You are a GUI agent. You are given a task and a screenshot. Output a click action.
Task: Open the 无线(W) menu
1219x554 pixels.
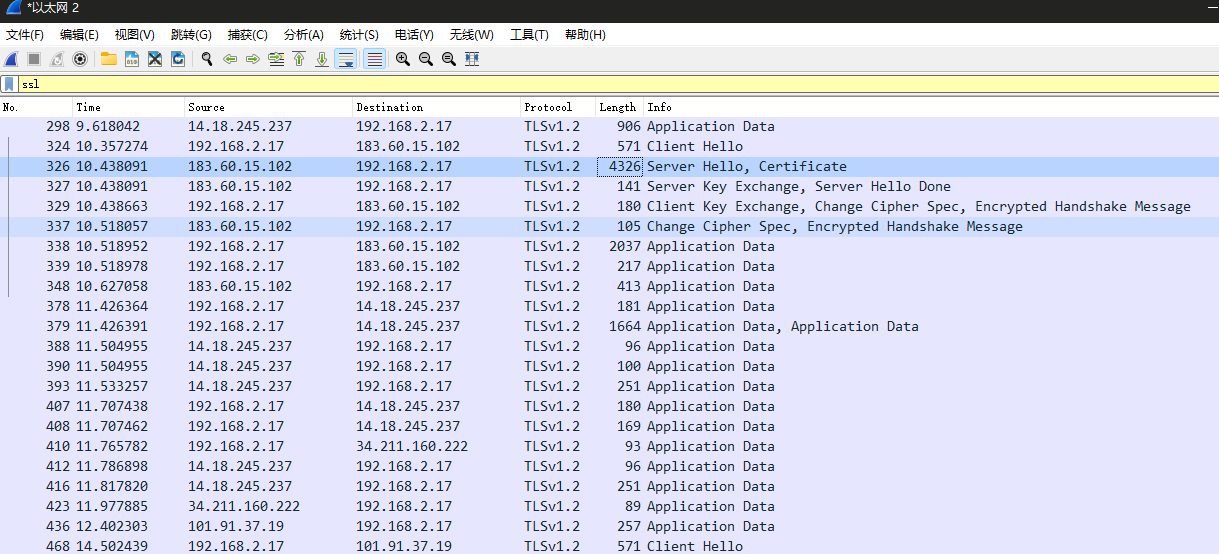point(472,35)
